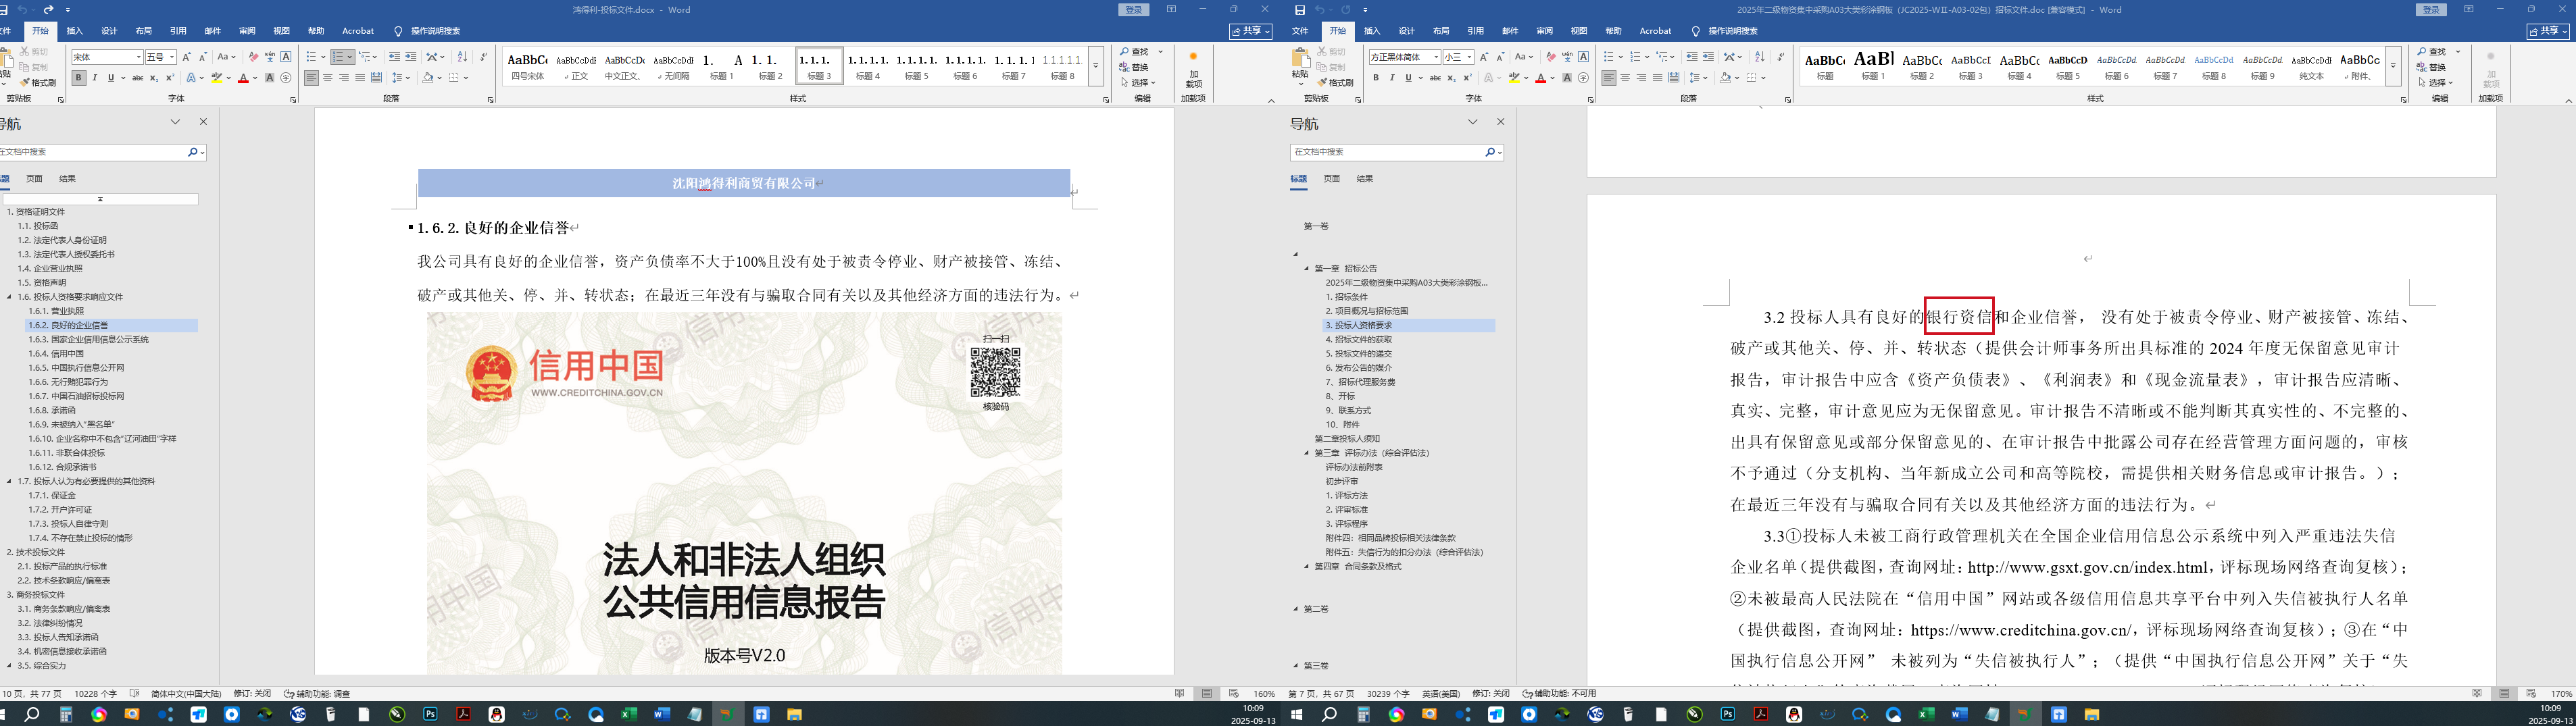Open the Acrobat tab in the 鸿得利 window

358,31
